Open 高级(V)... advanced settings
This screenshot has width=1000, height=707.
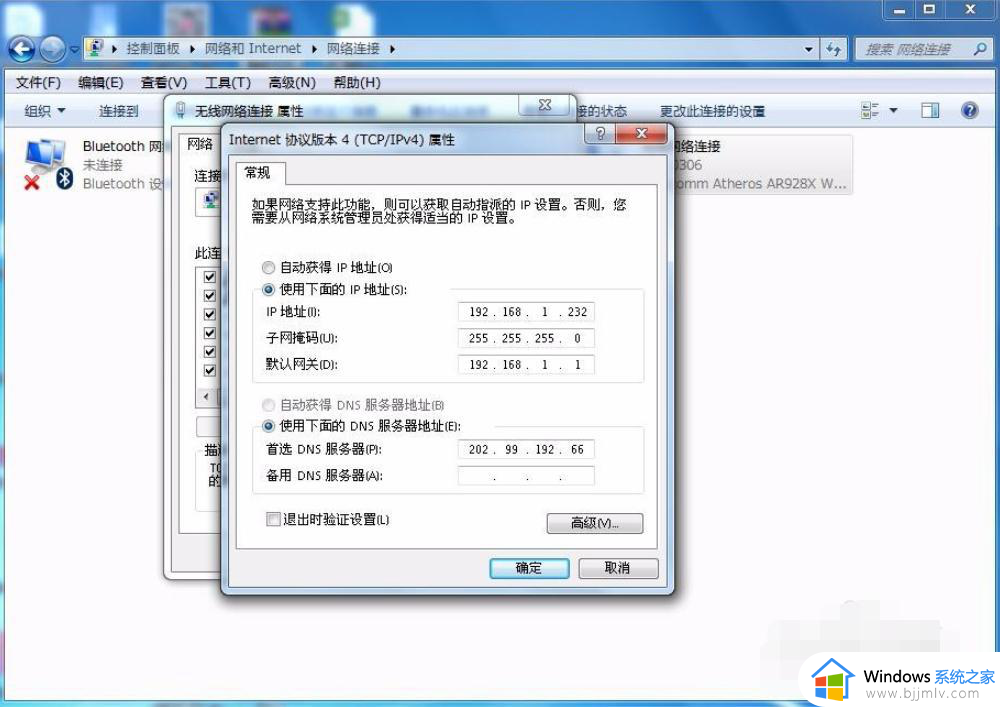pyautogui.click(x=594, y=523)
